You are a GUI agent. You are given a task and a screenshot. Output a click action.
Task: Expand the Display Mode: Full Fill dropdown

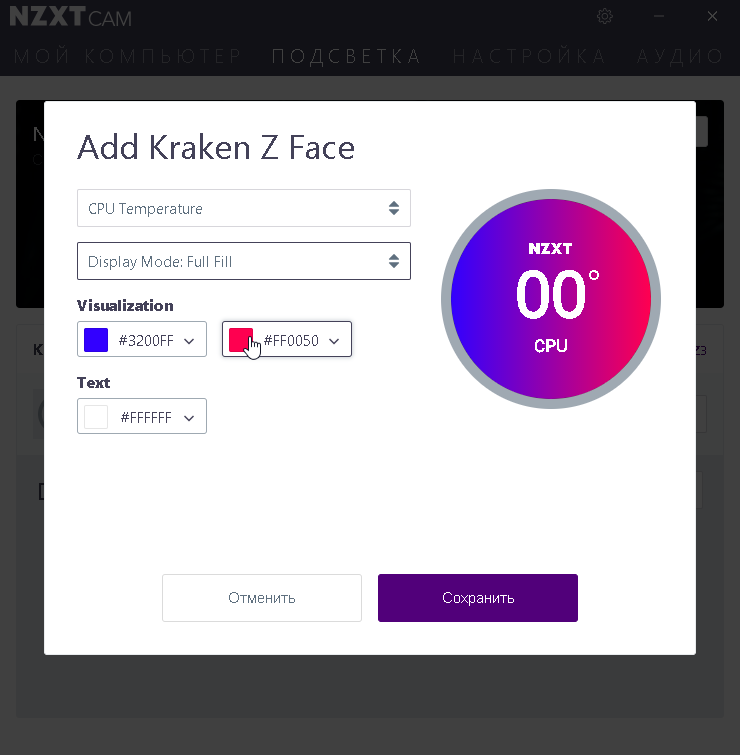click(244, 262)
